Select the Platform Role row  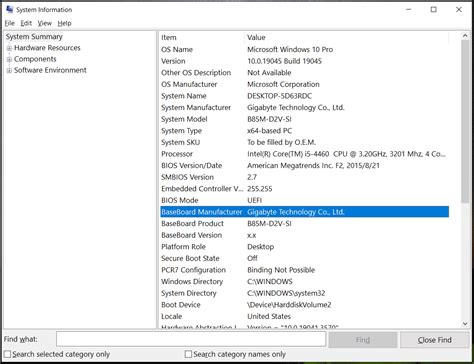pos(304,247)
